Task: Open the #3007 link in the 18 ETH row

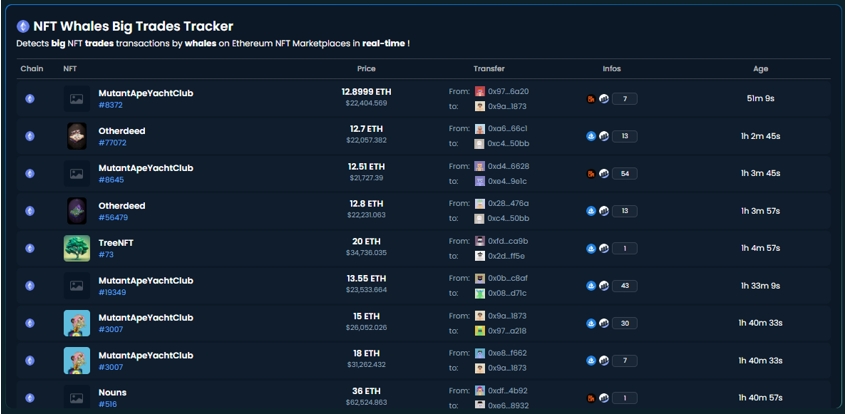Action: tap(111, 367)
